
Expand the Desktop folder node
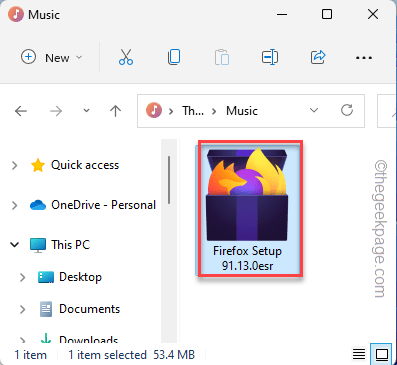tap(23, 277)
